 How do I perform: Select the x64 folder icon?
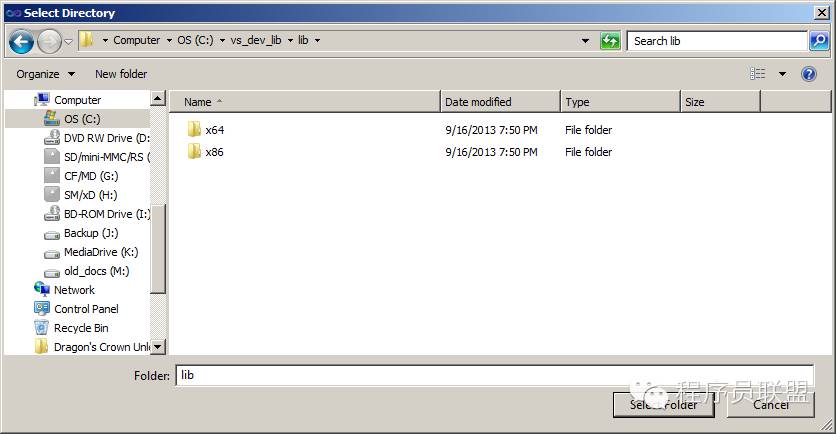coord(194,129)
